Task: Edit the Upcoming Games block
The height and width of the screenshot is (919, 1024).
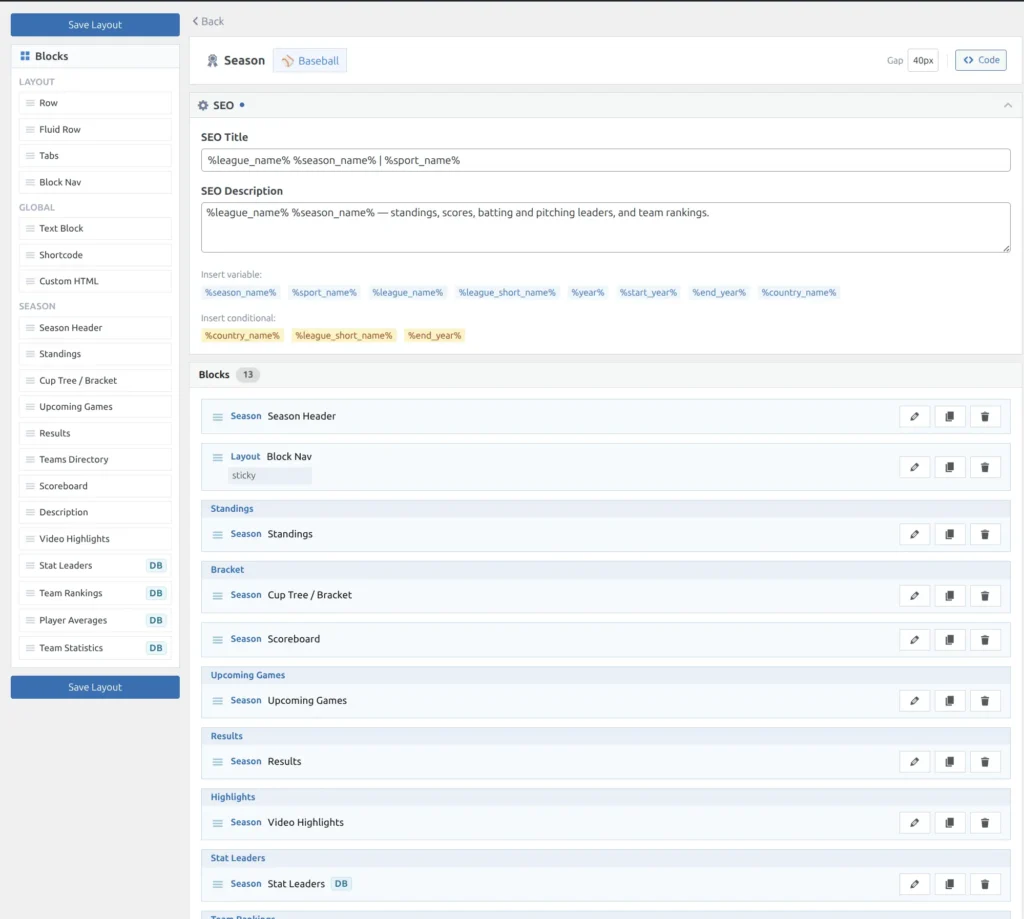Action: (914, 701)
